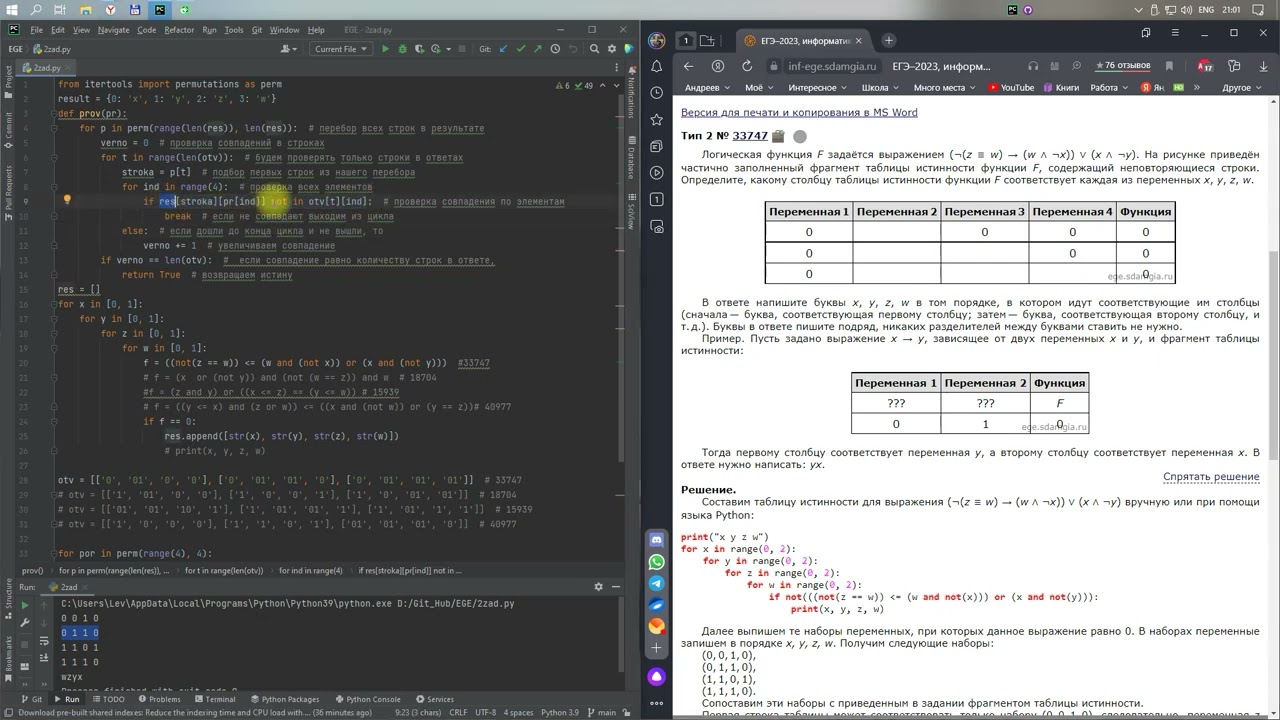Open Telegram in browser sidebar
This screenshot has height=720, width=1280.
pyautogui.click(x=657, y=583)
